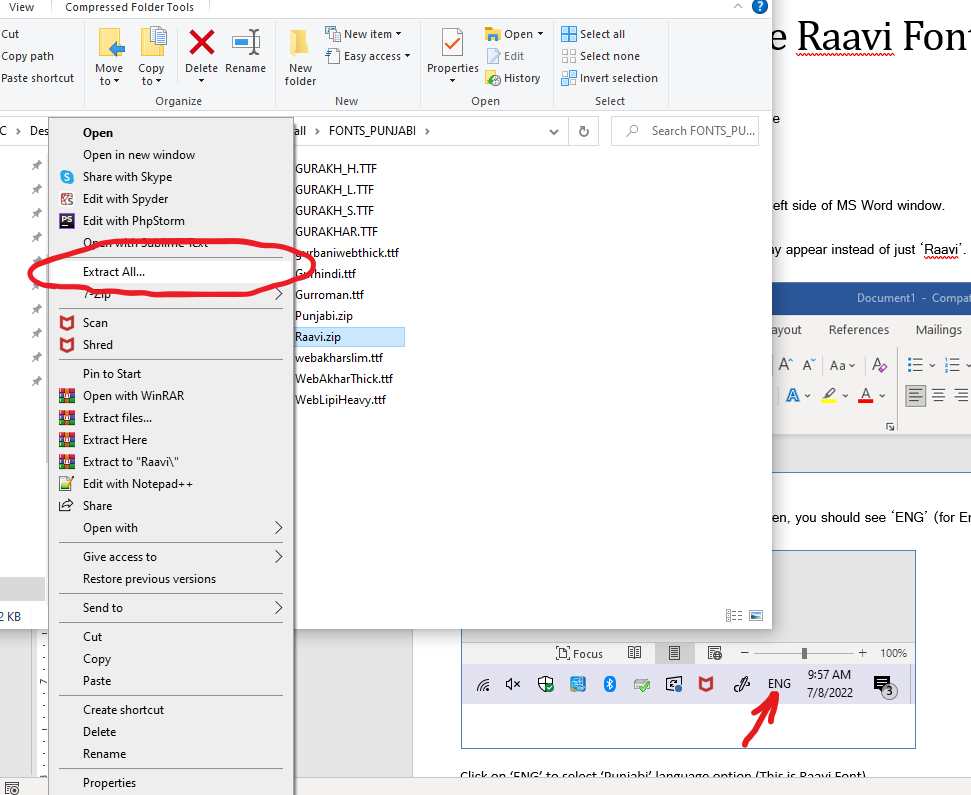Open Explorer Help via the question mark icon
This screenshot has width=971, height=795.
pyautogui.click(x=760, y=7)
